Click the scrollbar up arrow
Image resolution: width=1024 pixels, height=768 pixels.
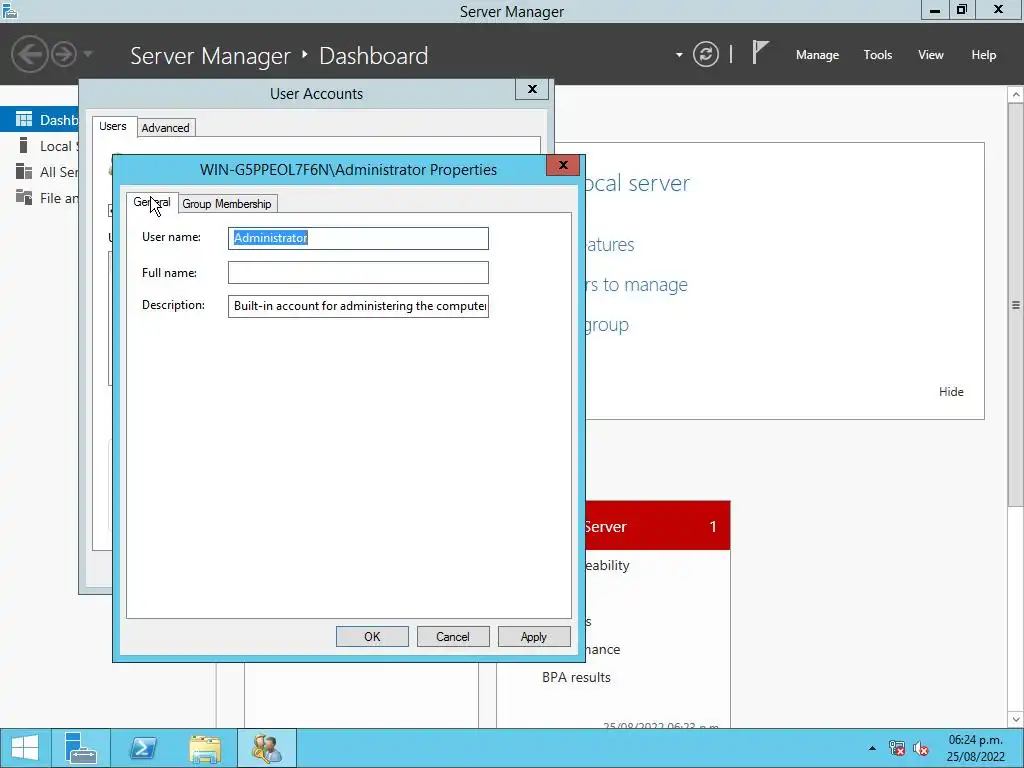[x=1016, y=95]
